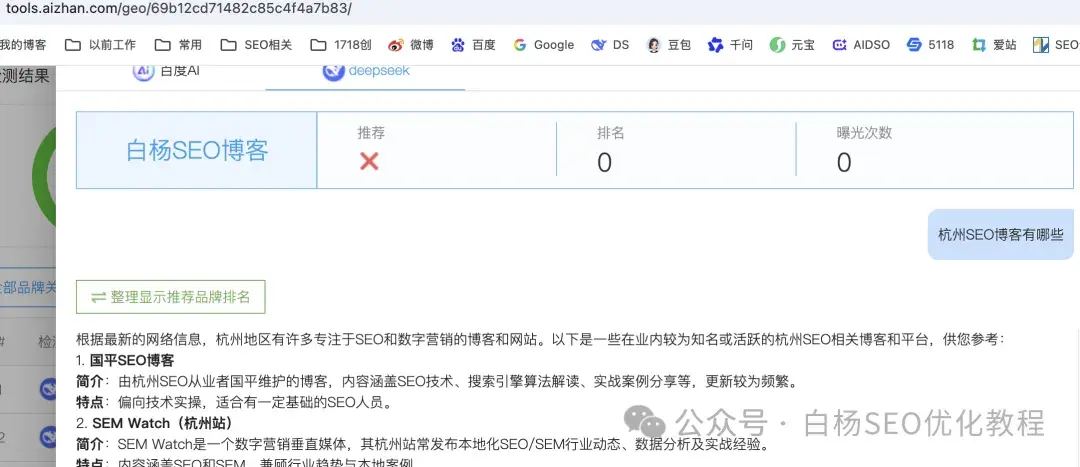Open the DS bookmark
This screenshot has height=467, width=1080.
610,45
